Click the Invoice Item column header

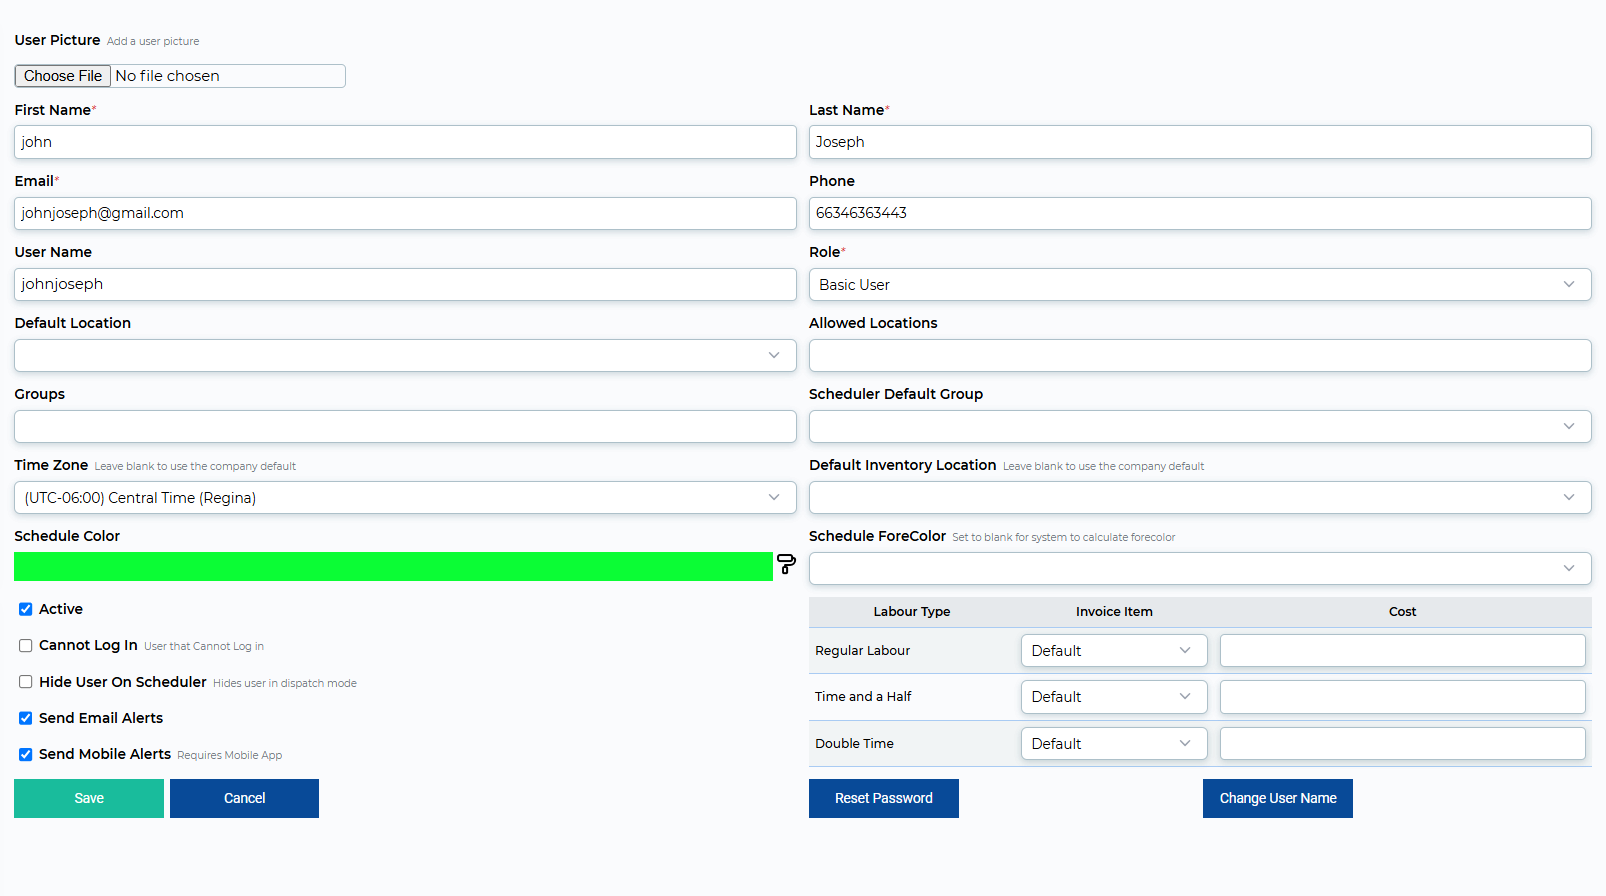click(x=1114, y=612)
